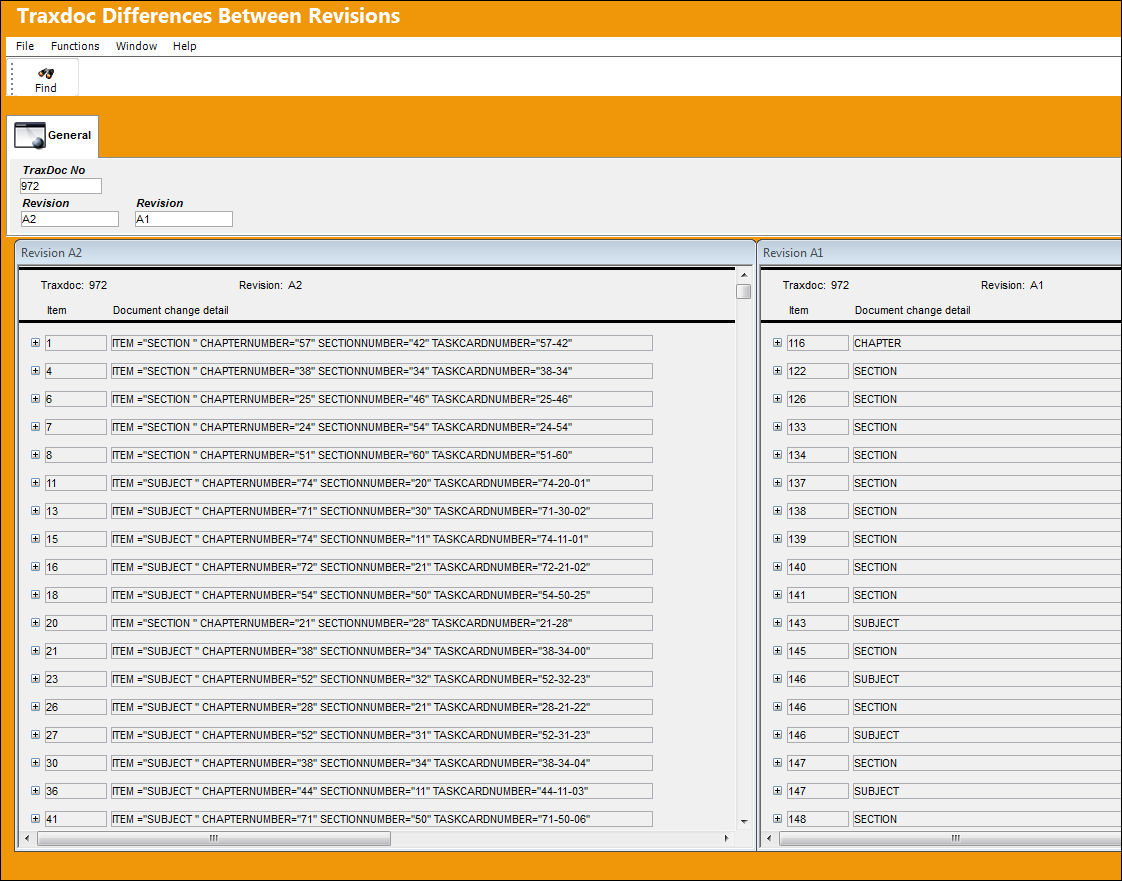Expand item 8 in Revision A2 list

(x=35, y=454)
